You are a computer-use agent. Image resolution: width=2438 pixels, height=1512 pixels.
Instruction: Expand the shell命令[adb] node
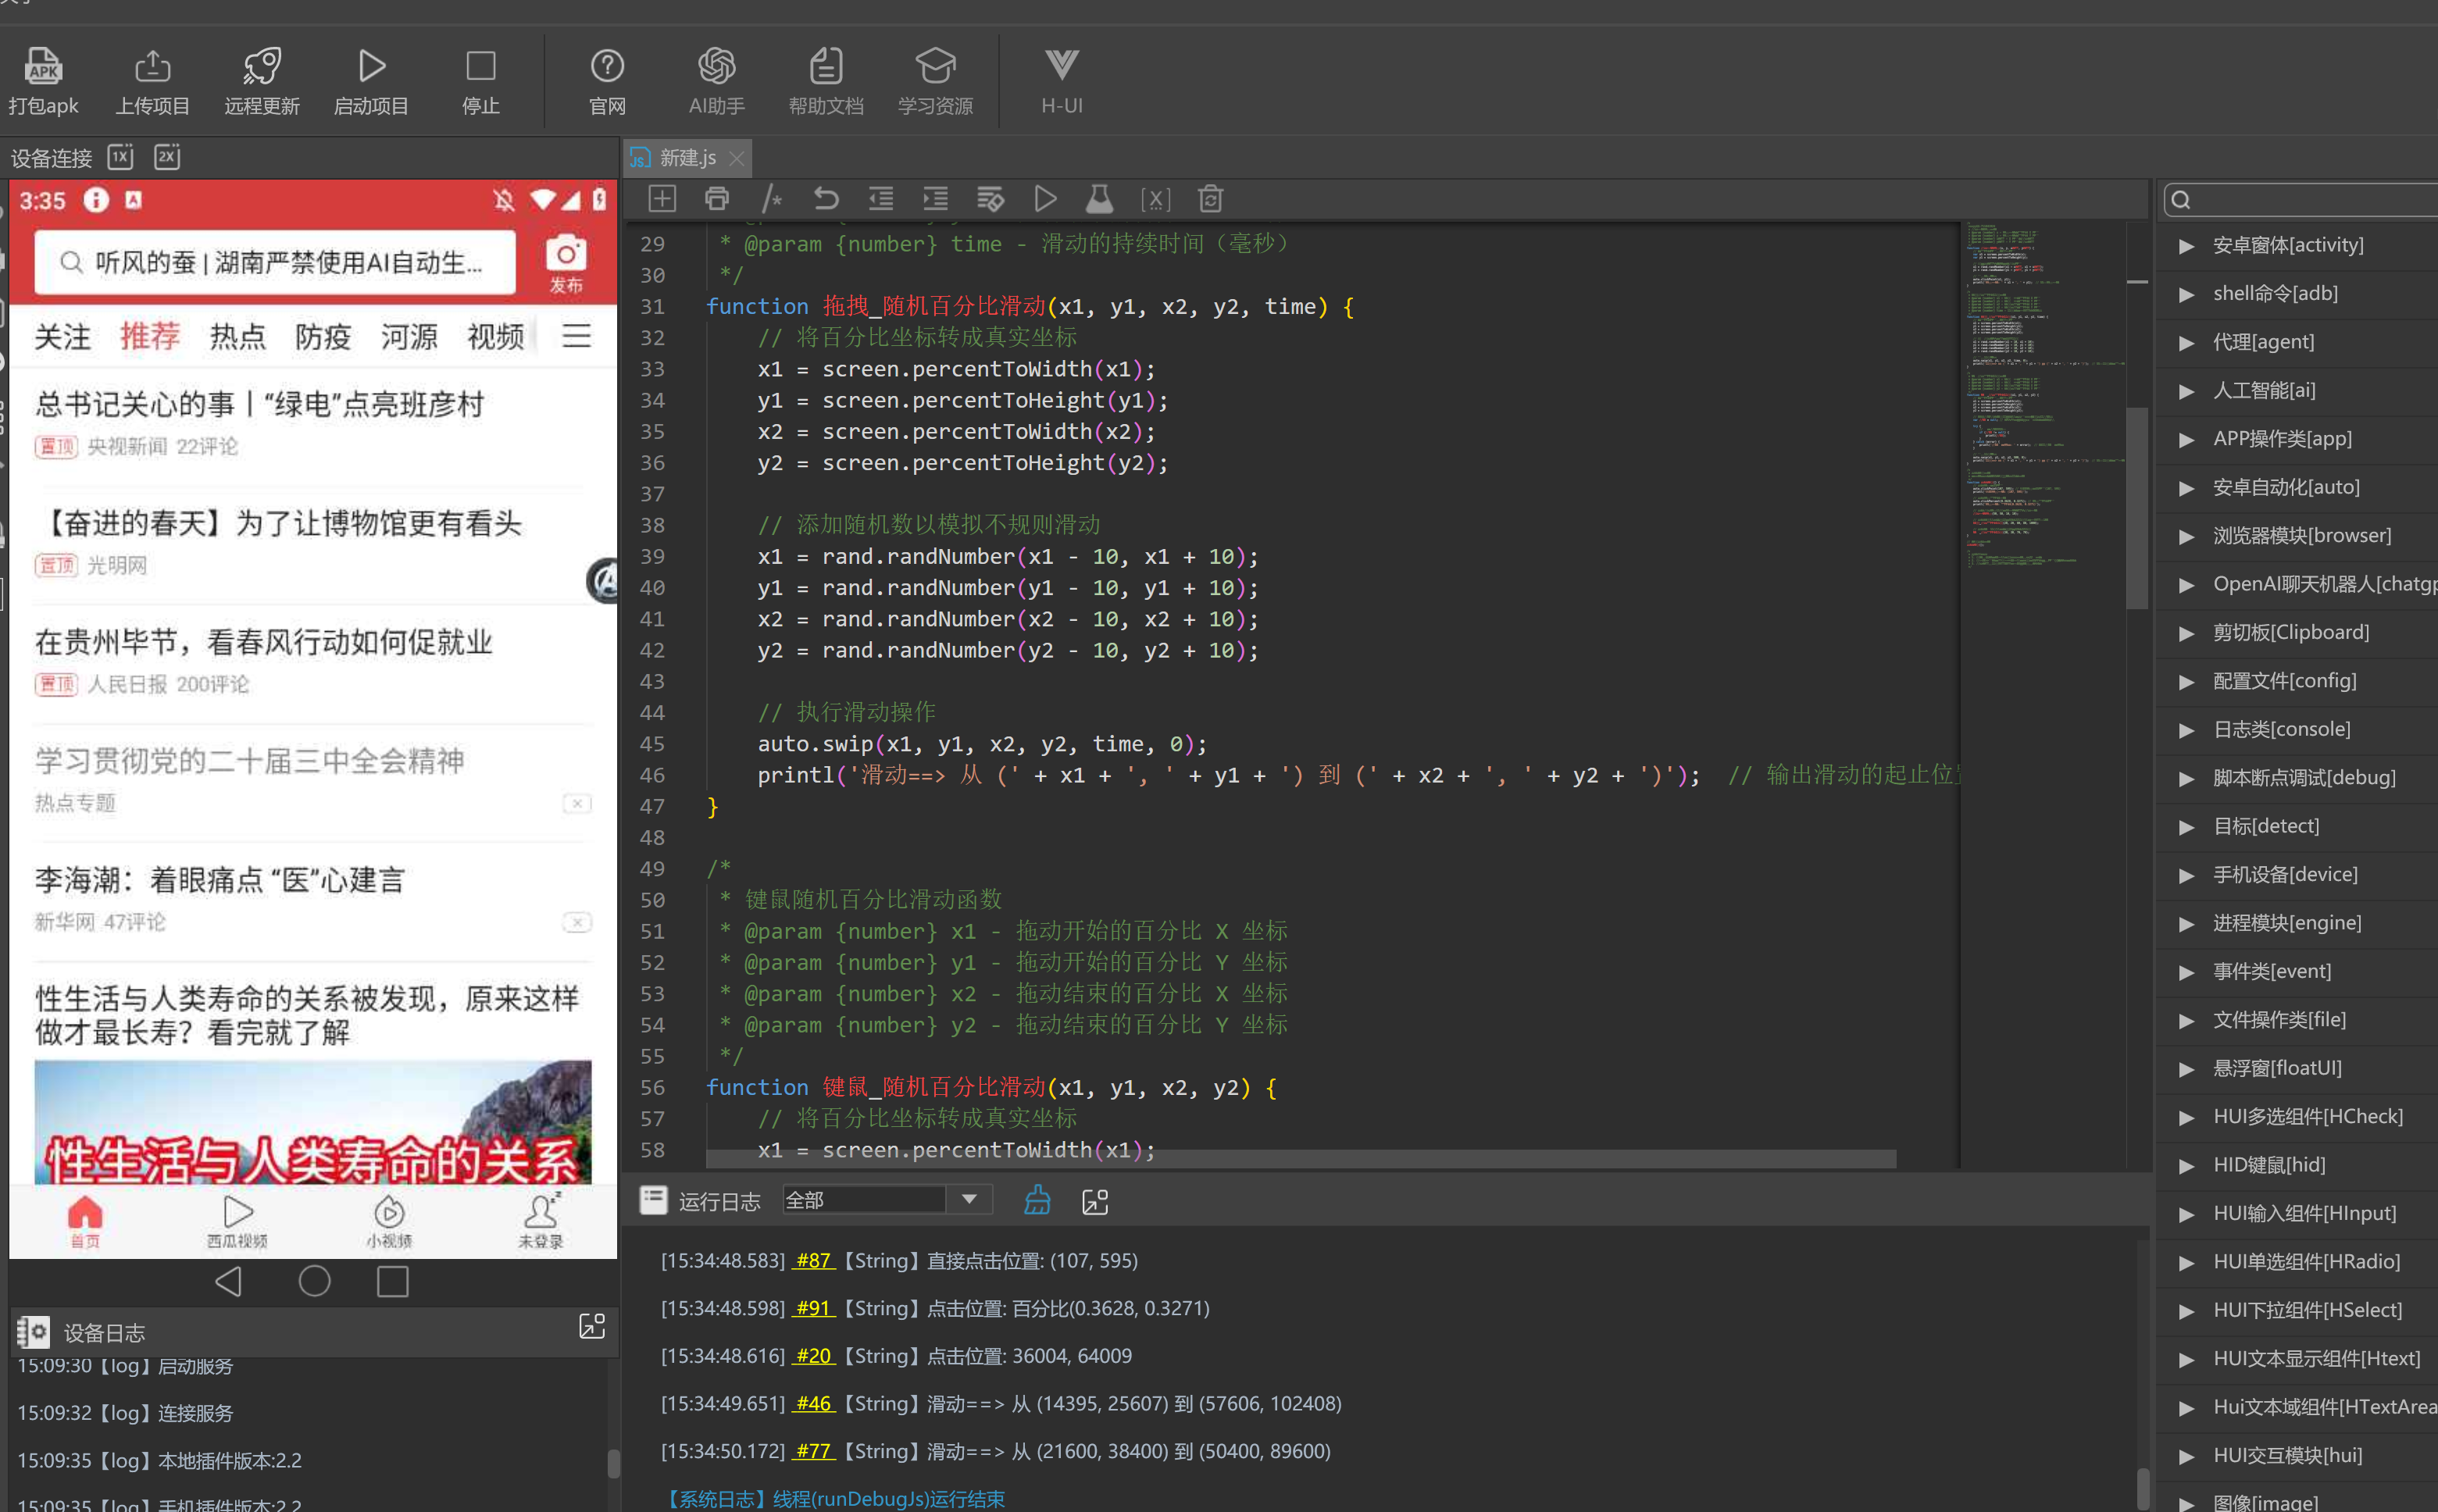[2186, 294]
